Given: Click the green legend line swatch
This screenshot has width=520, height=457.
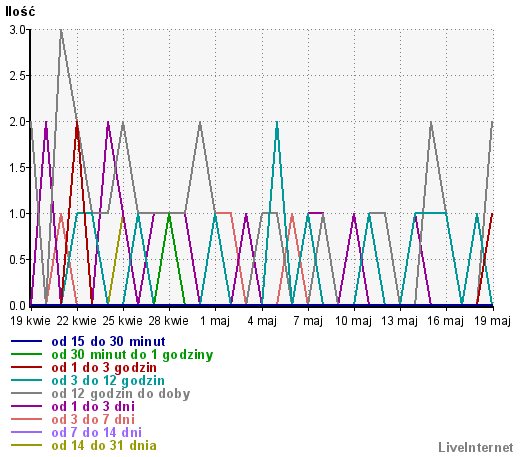Looking at the screenshot, I should [26, 354].
